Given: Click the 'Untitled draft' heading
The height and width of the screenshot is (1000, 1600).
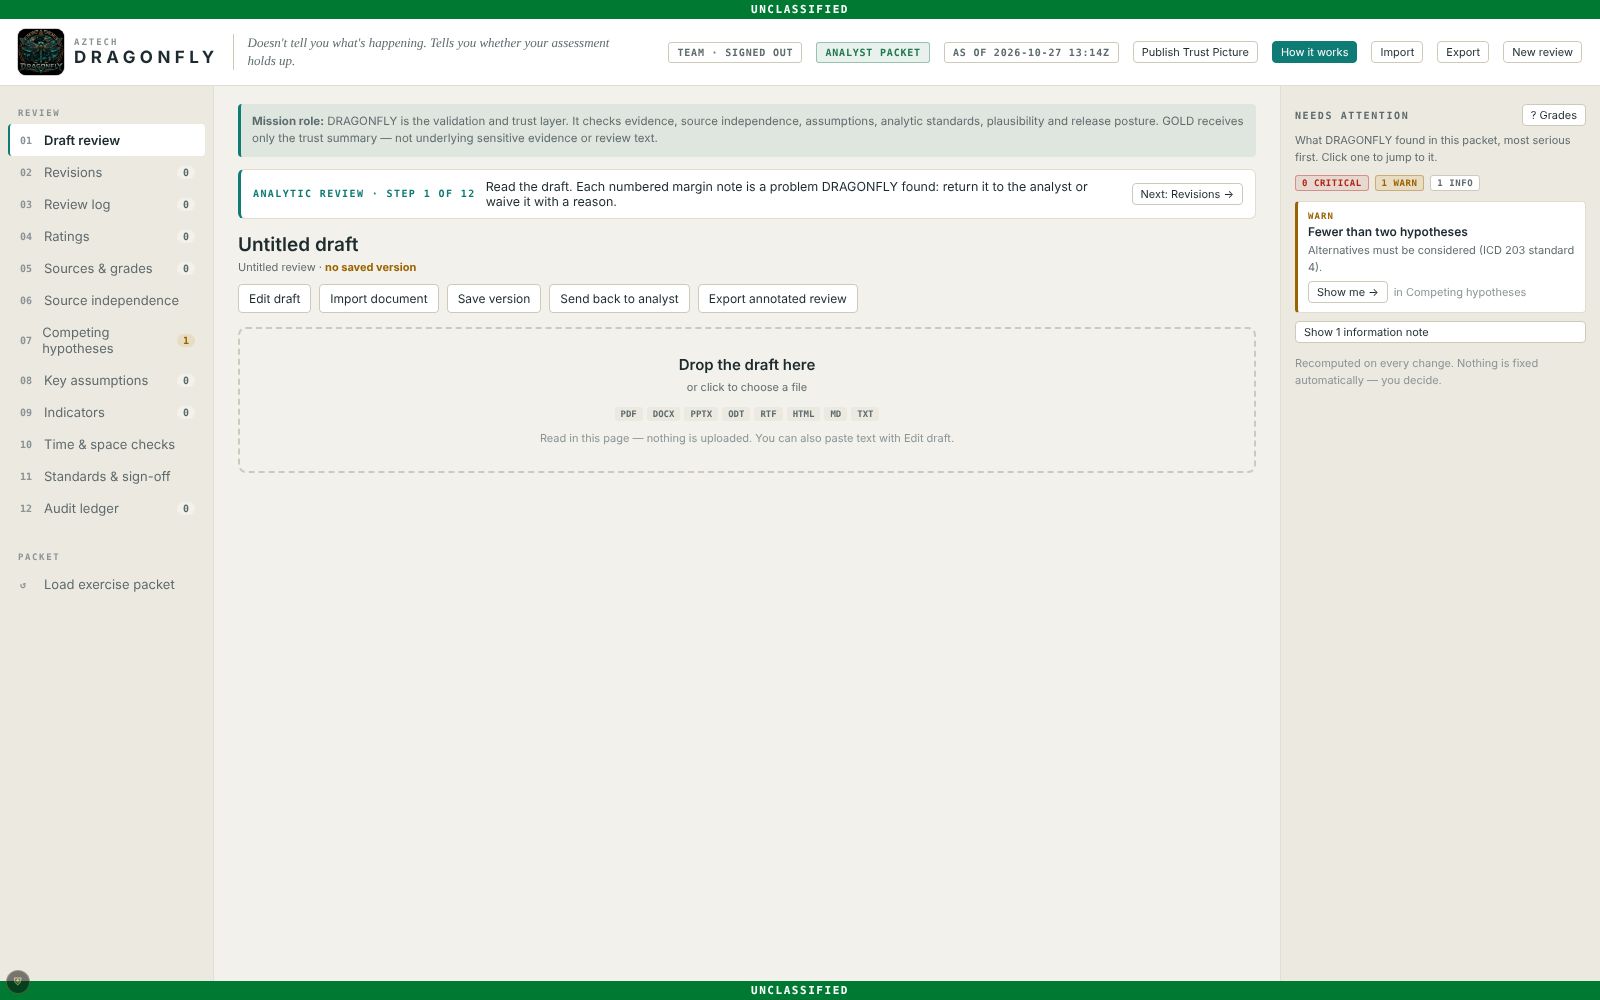Looking at the screenshot, I should 298,244.
